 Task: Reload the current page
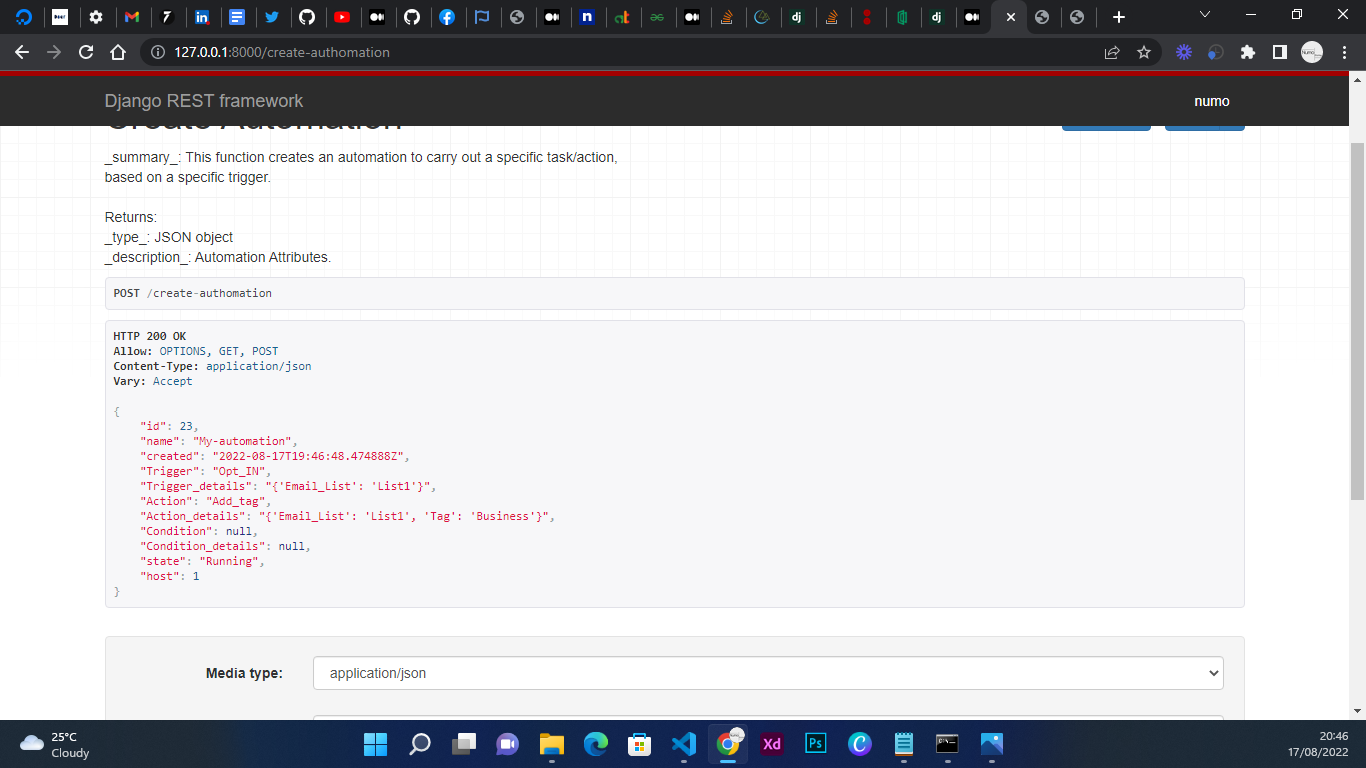86,52
